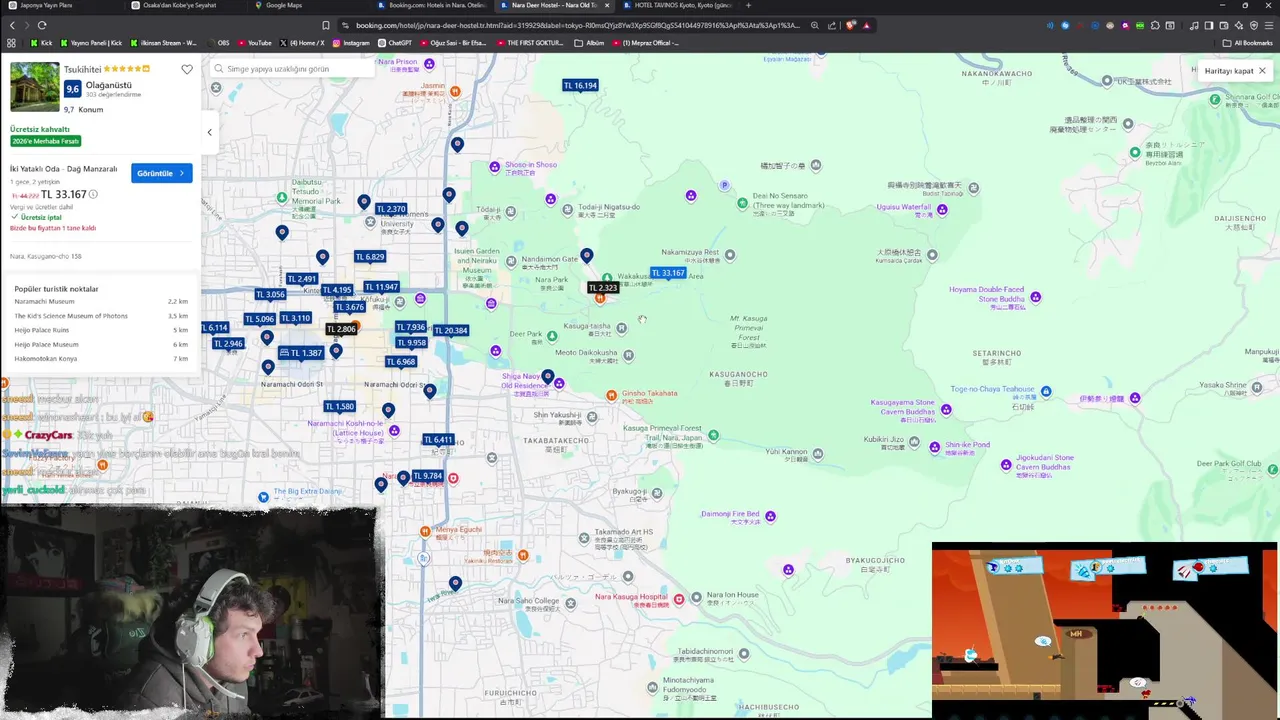
Task: Select the TL 4.195 map price marker
Action: coord(337,290)
